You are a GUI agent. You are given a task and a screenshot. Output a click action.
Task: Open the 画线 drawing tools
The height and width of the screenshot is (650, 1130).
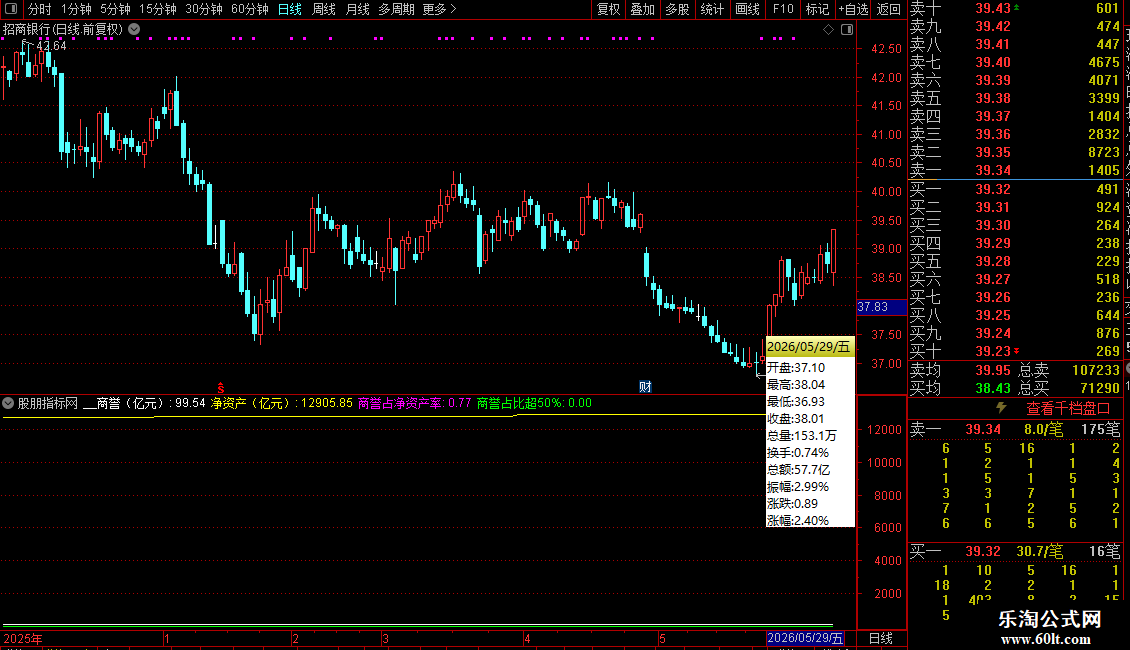[x=747, y=9]
